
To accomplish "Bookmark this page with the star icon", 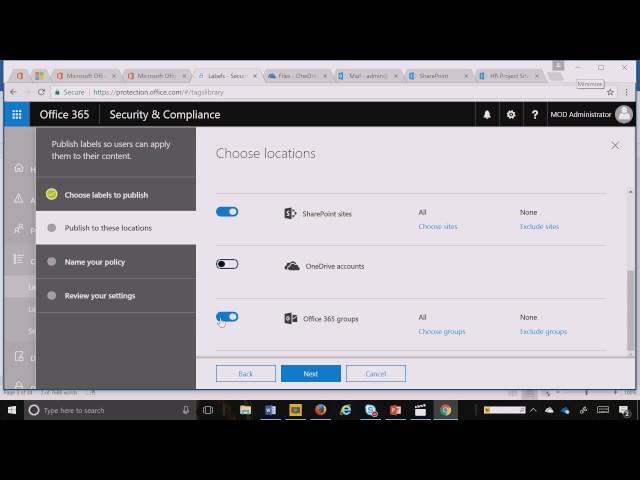I will point(610,92).
